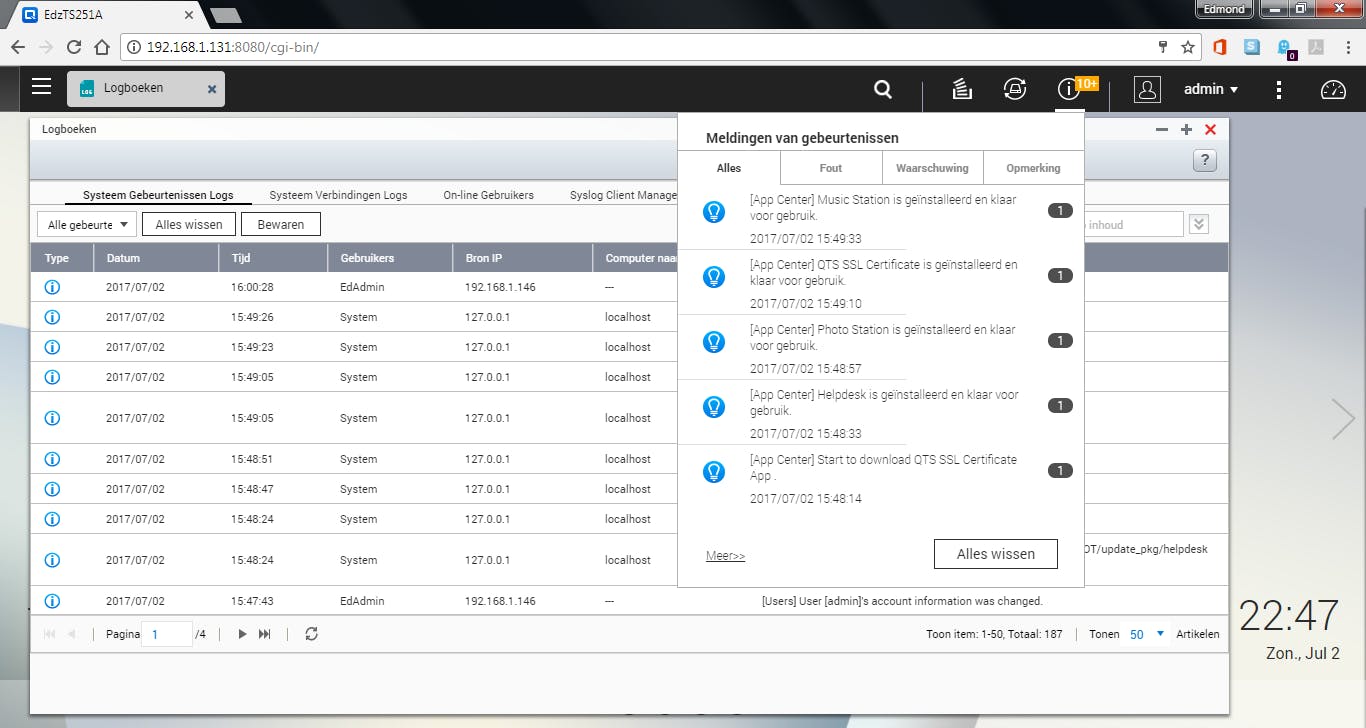
Task: Open the three-dot more options icon in QTS bar
Action: click(1279, 89)
